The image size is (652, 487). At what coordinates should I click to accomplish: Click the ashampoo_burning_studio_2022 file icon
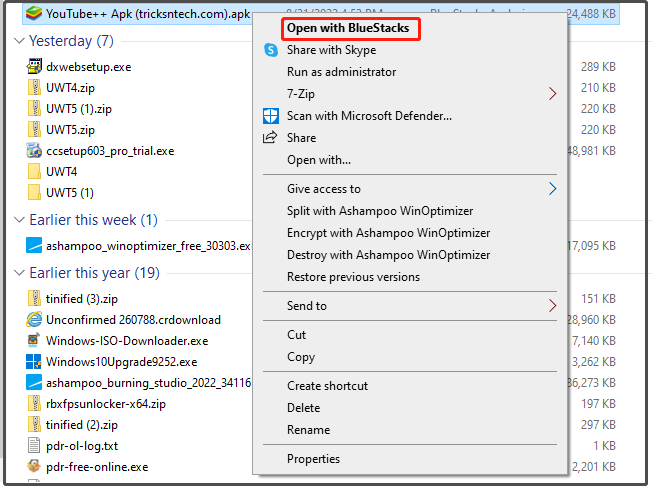click(34, 382)
